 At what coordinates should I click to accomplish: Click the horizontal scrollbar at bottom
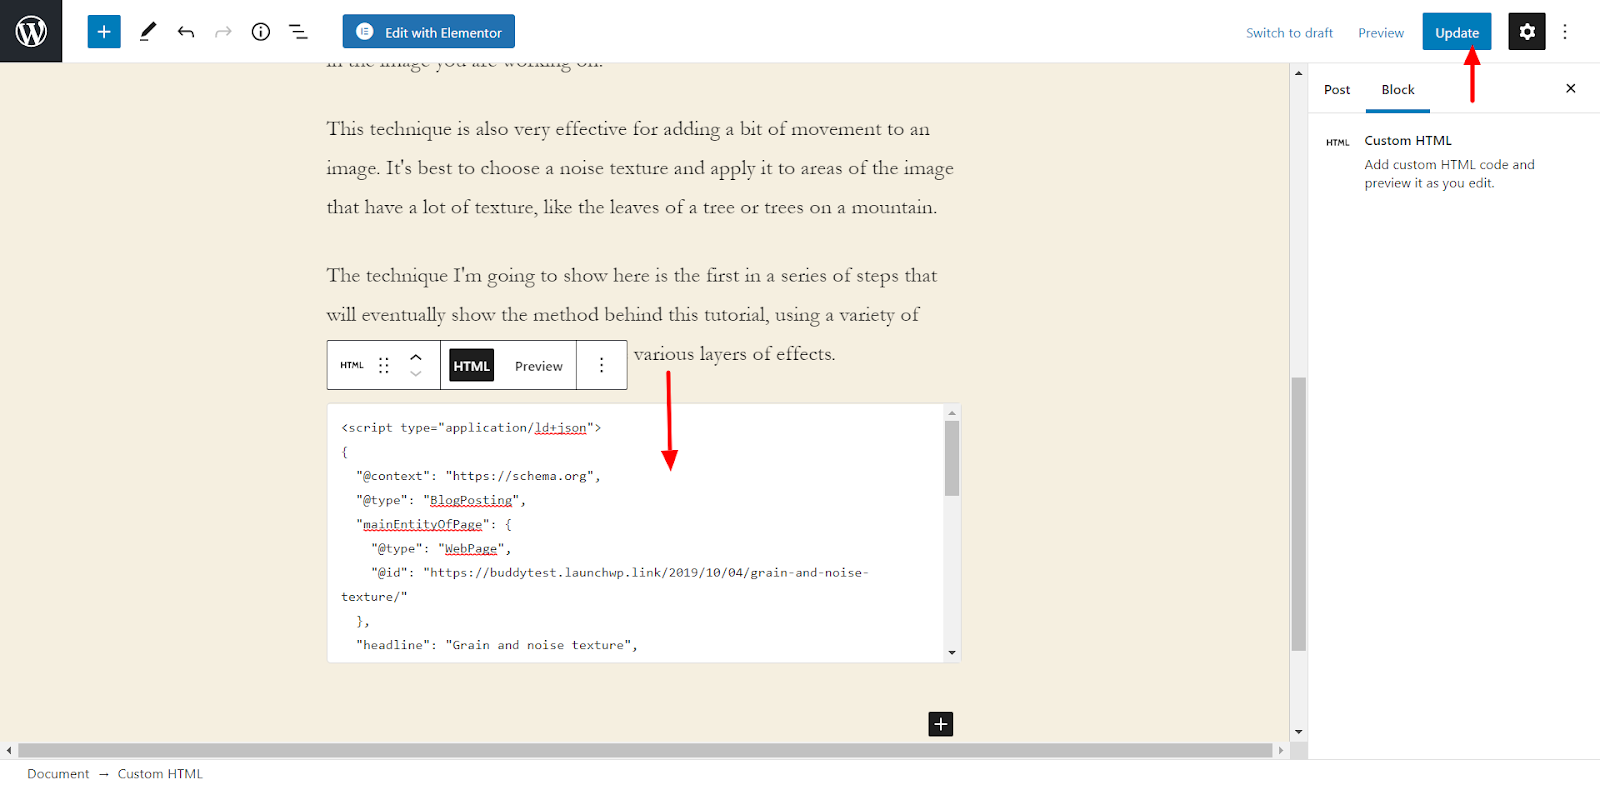(645, 750)
